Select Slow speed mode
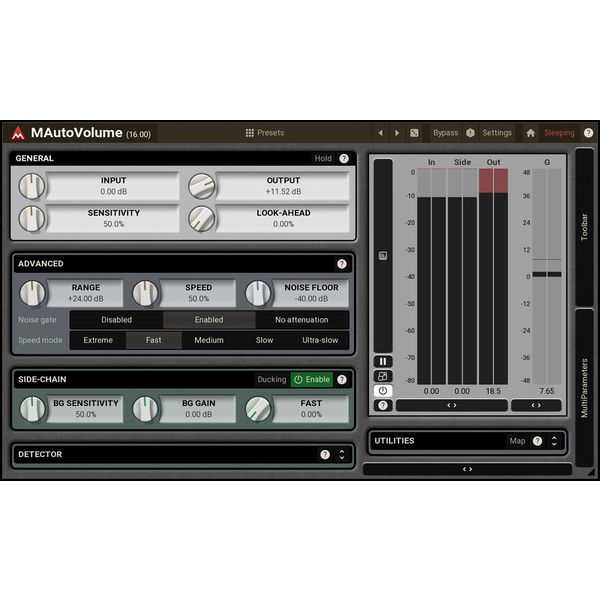600x600 pixels. [x=264, y=340]
